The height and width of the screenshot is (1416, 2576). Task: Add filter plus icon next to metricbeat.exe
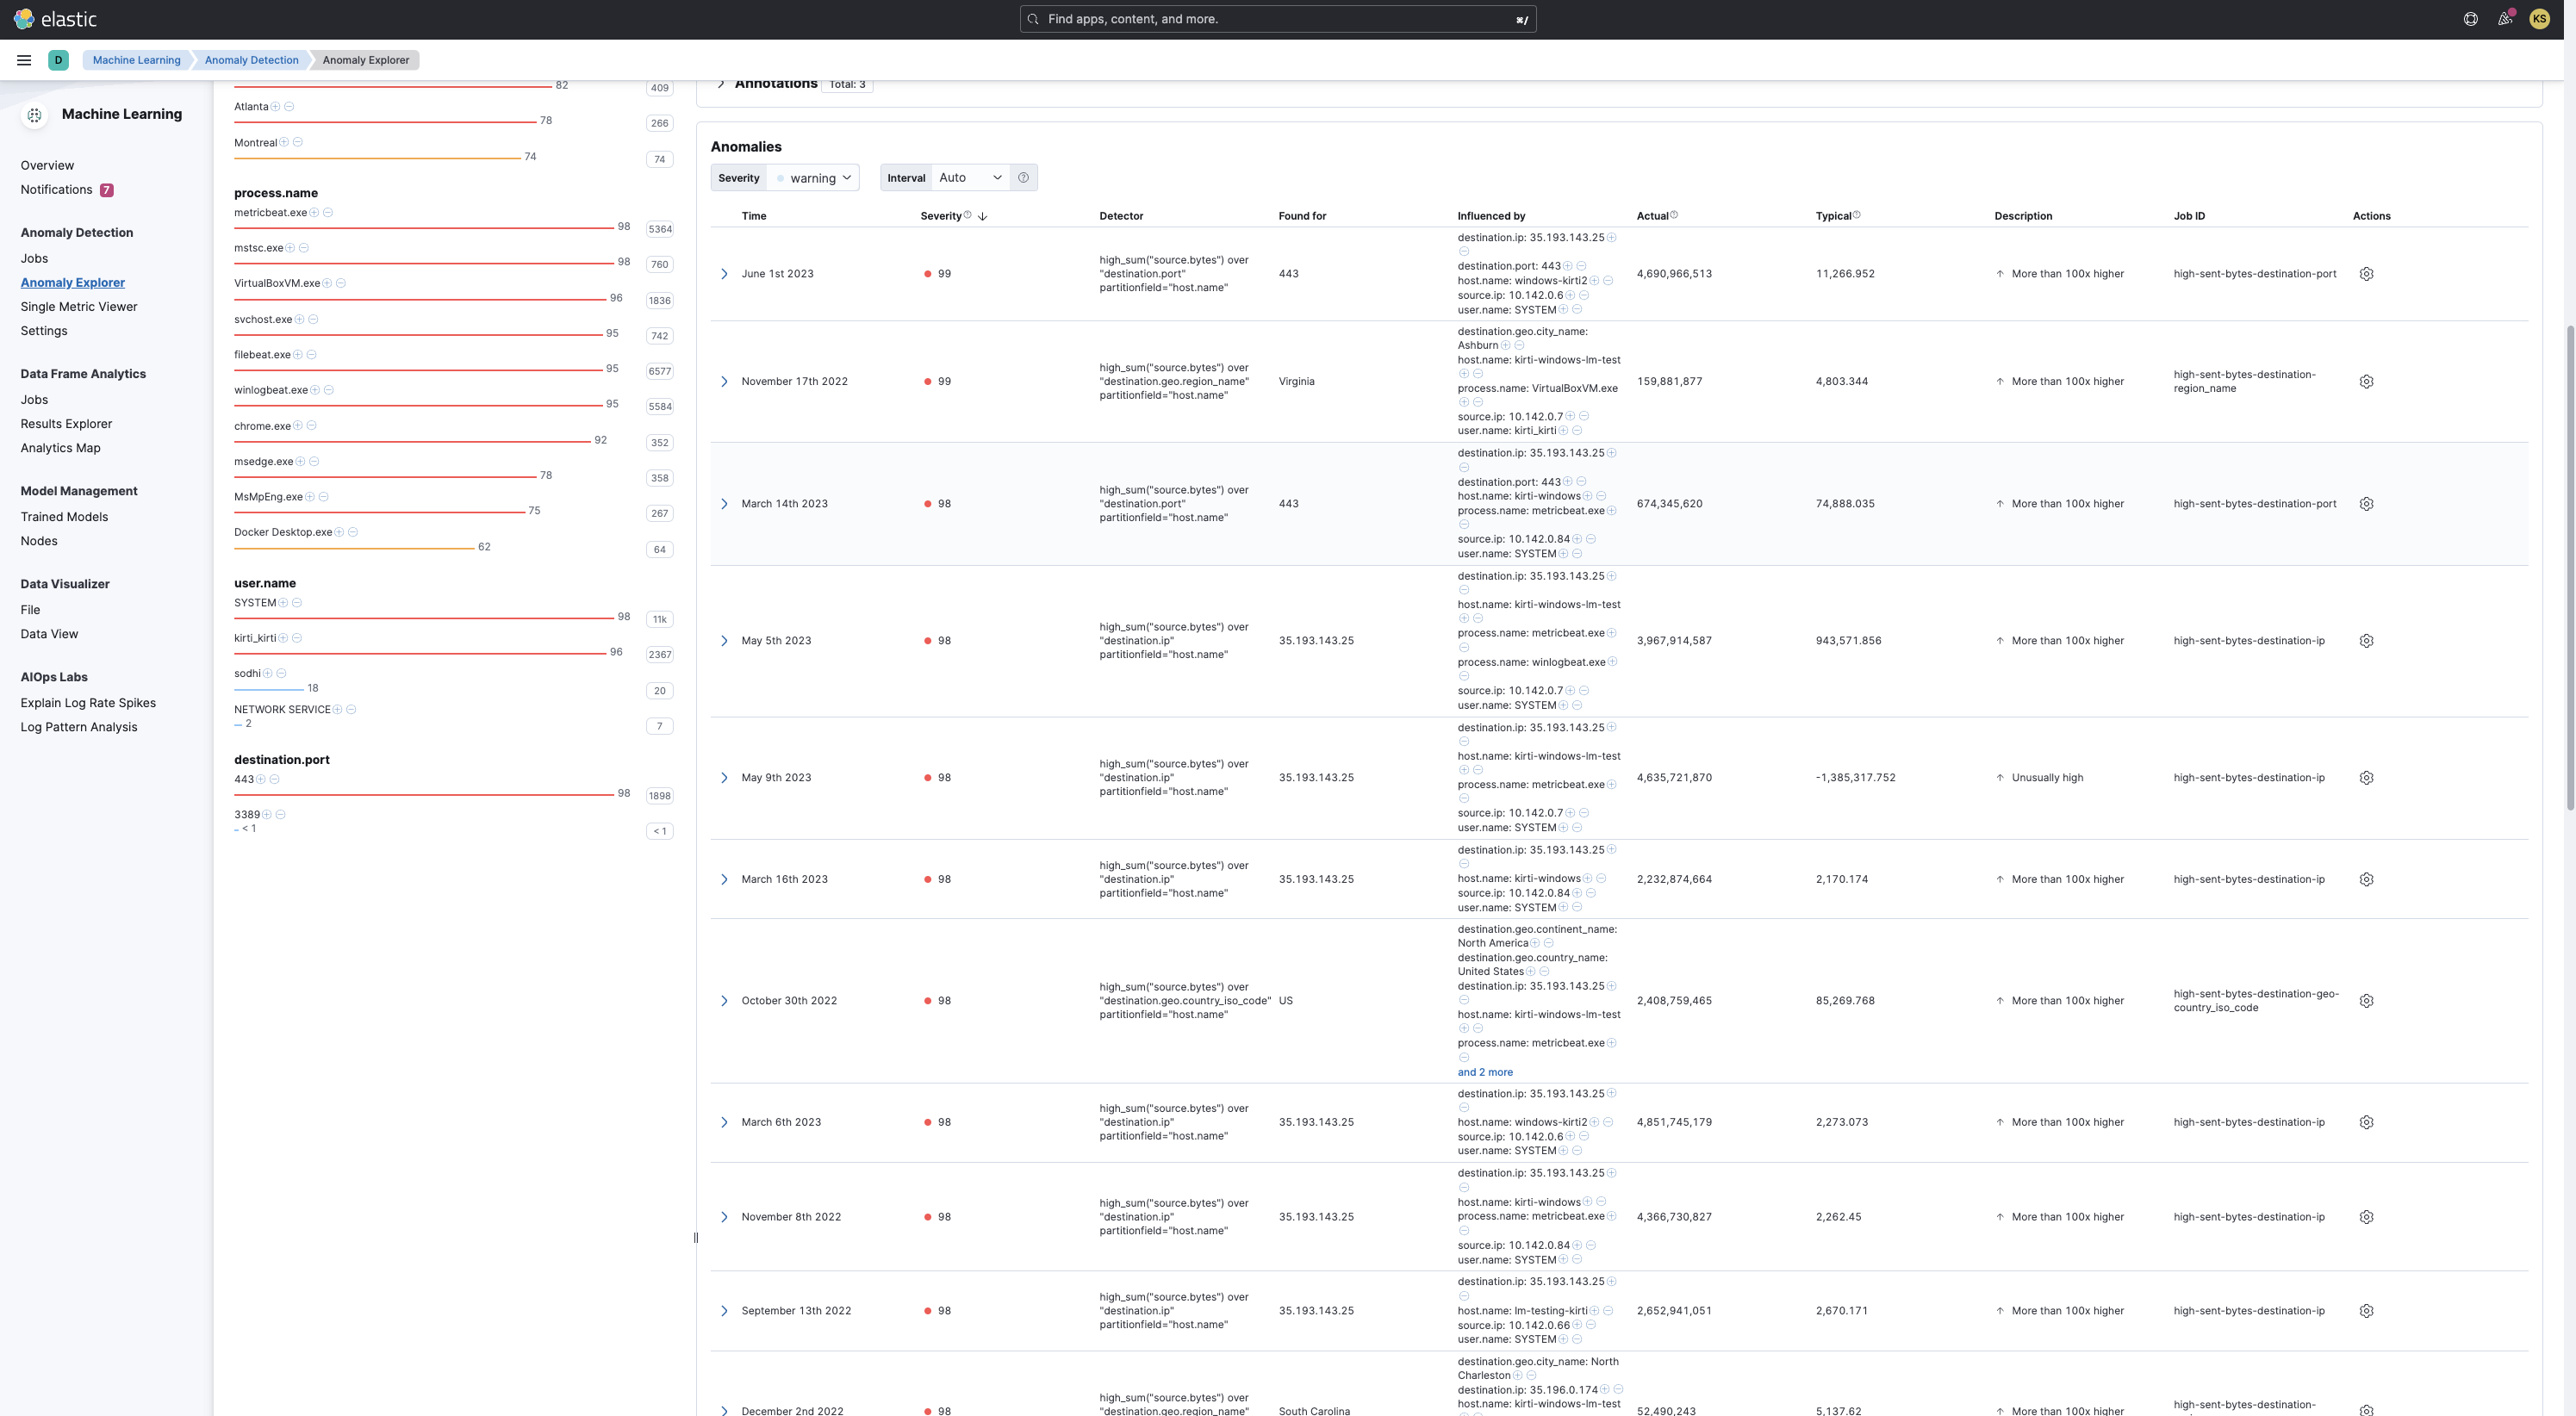[314, 212]
